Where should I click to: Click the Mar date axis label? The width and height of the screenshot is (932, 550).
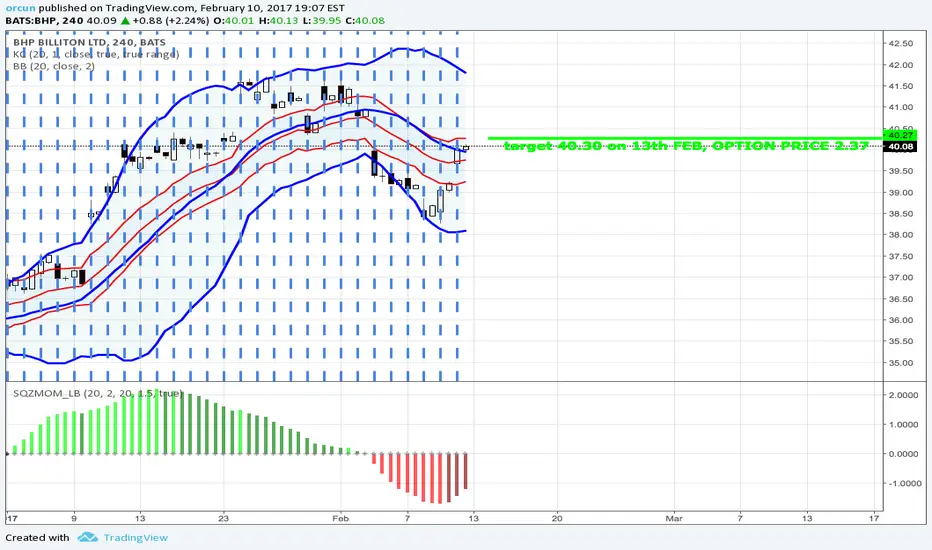coord(674,518)
